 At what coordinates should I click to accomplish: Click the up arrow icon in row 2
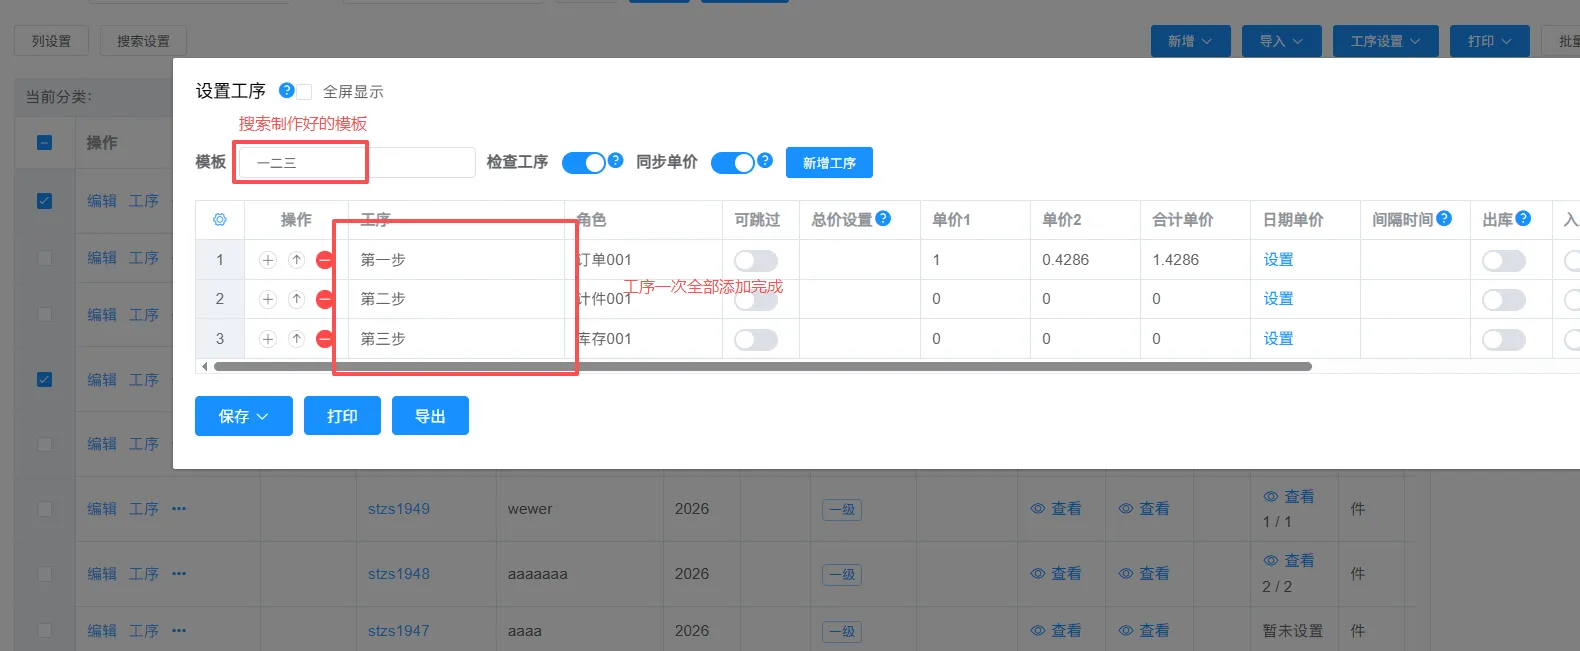pos(297,299)
